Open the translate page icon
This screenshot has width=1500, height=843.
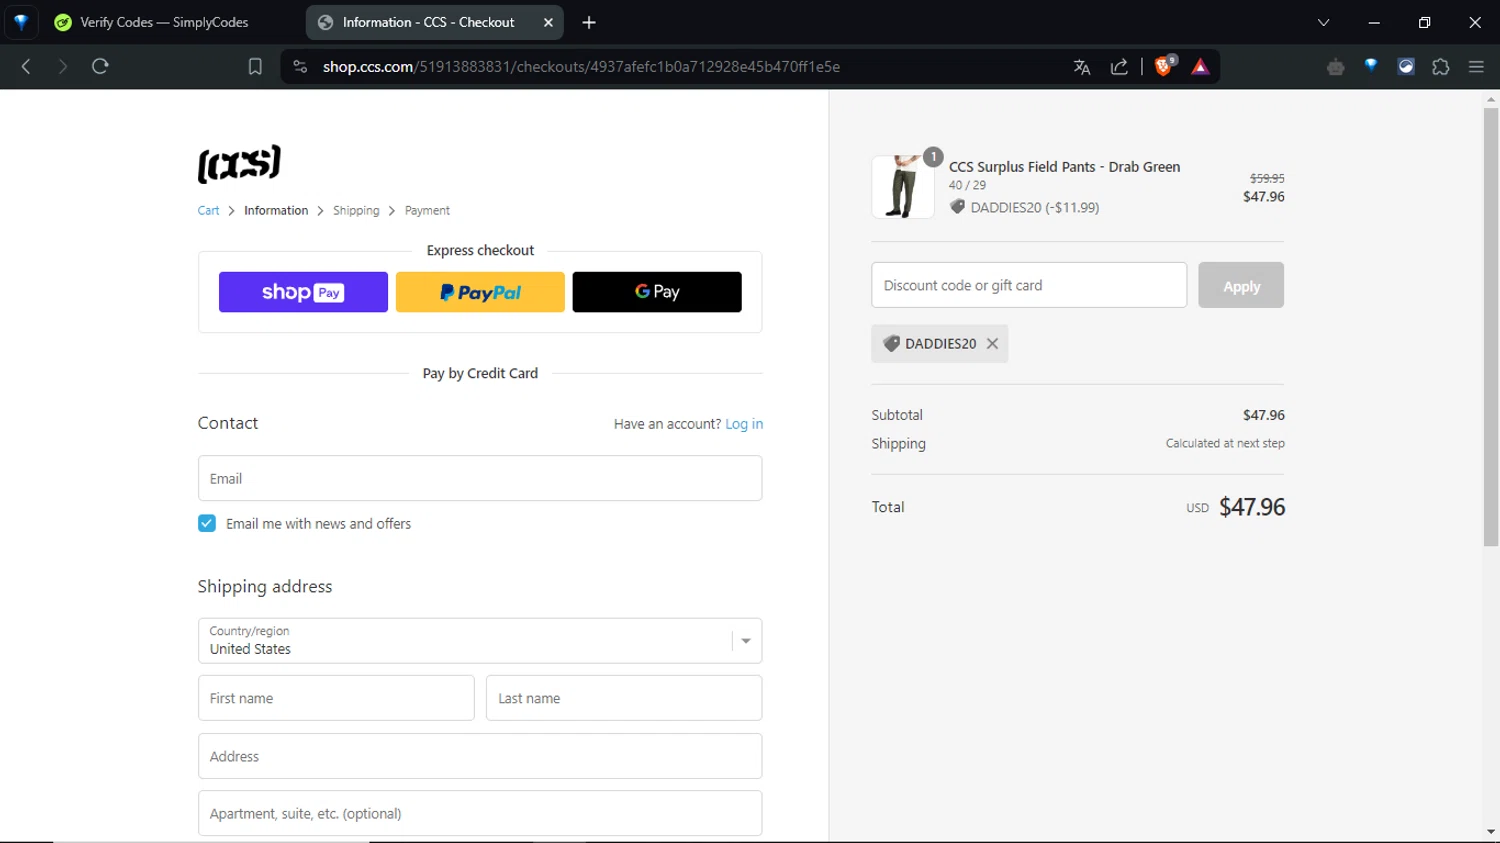click(1082, 67)
